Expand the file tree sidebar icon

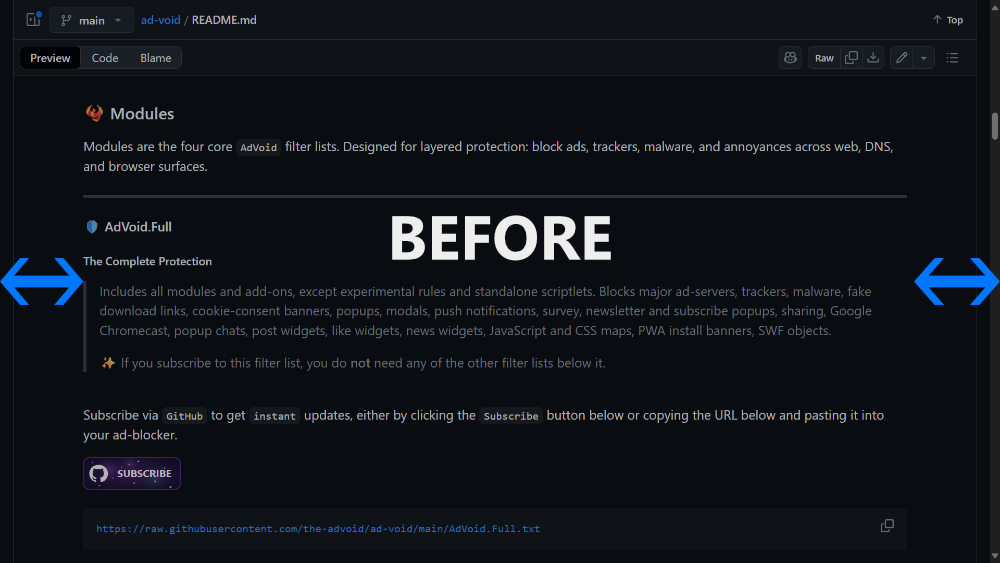tap(33, 20)
